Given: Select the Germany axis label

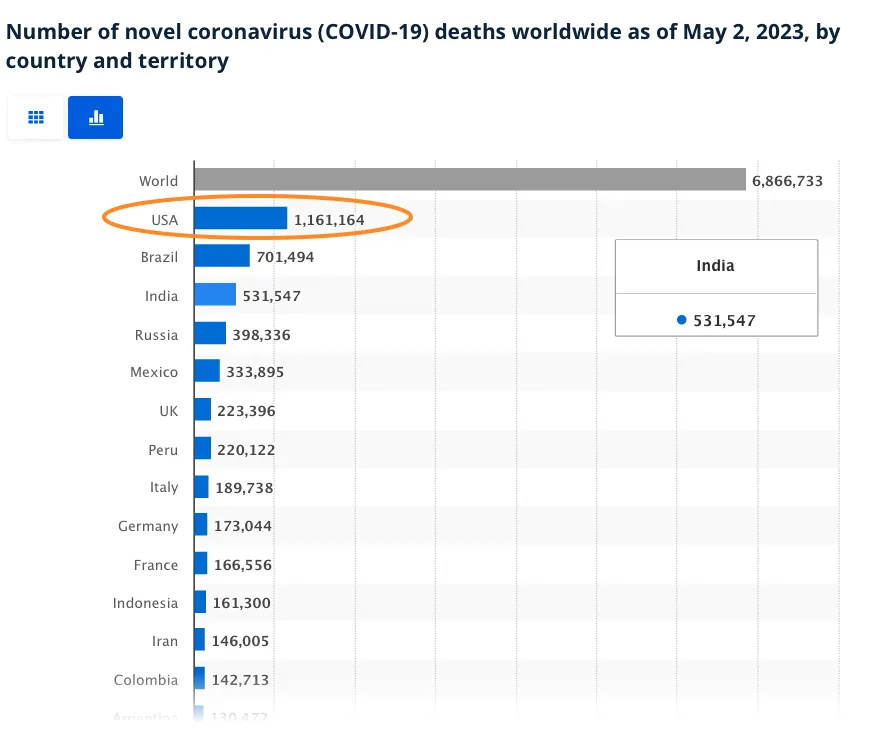Looking at the screenshot, I should 148,526.
